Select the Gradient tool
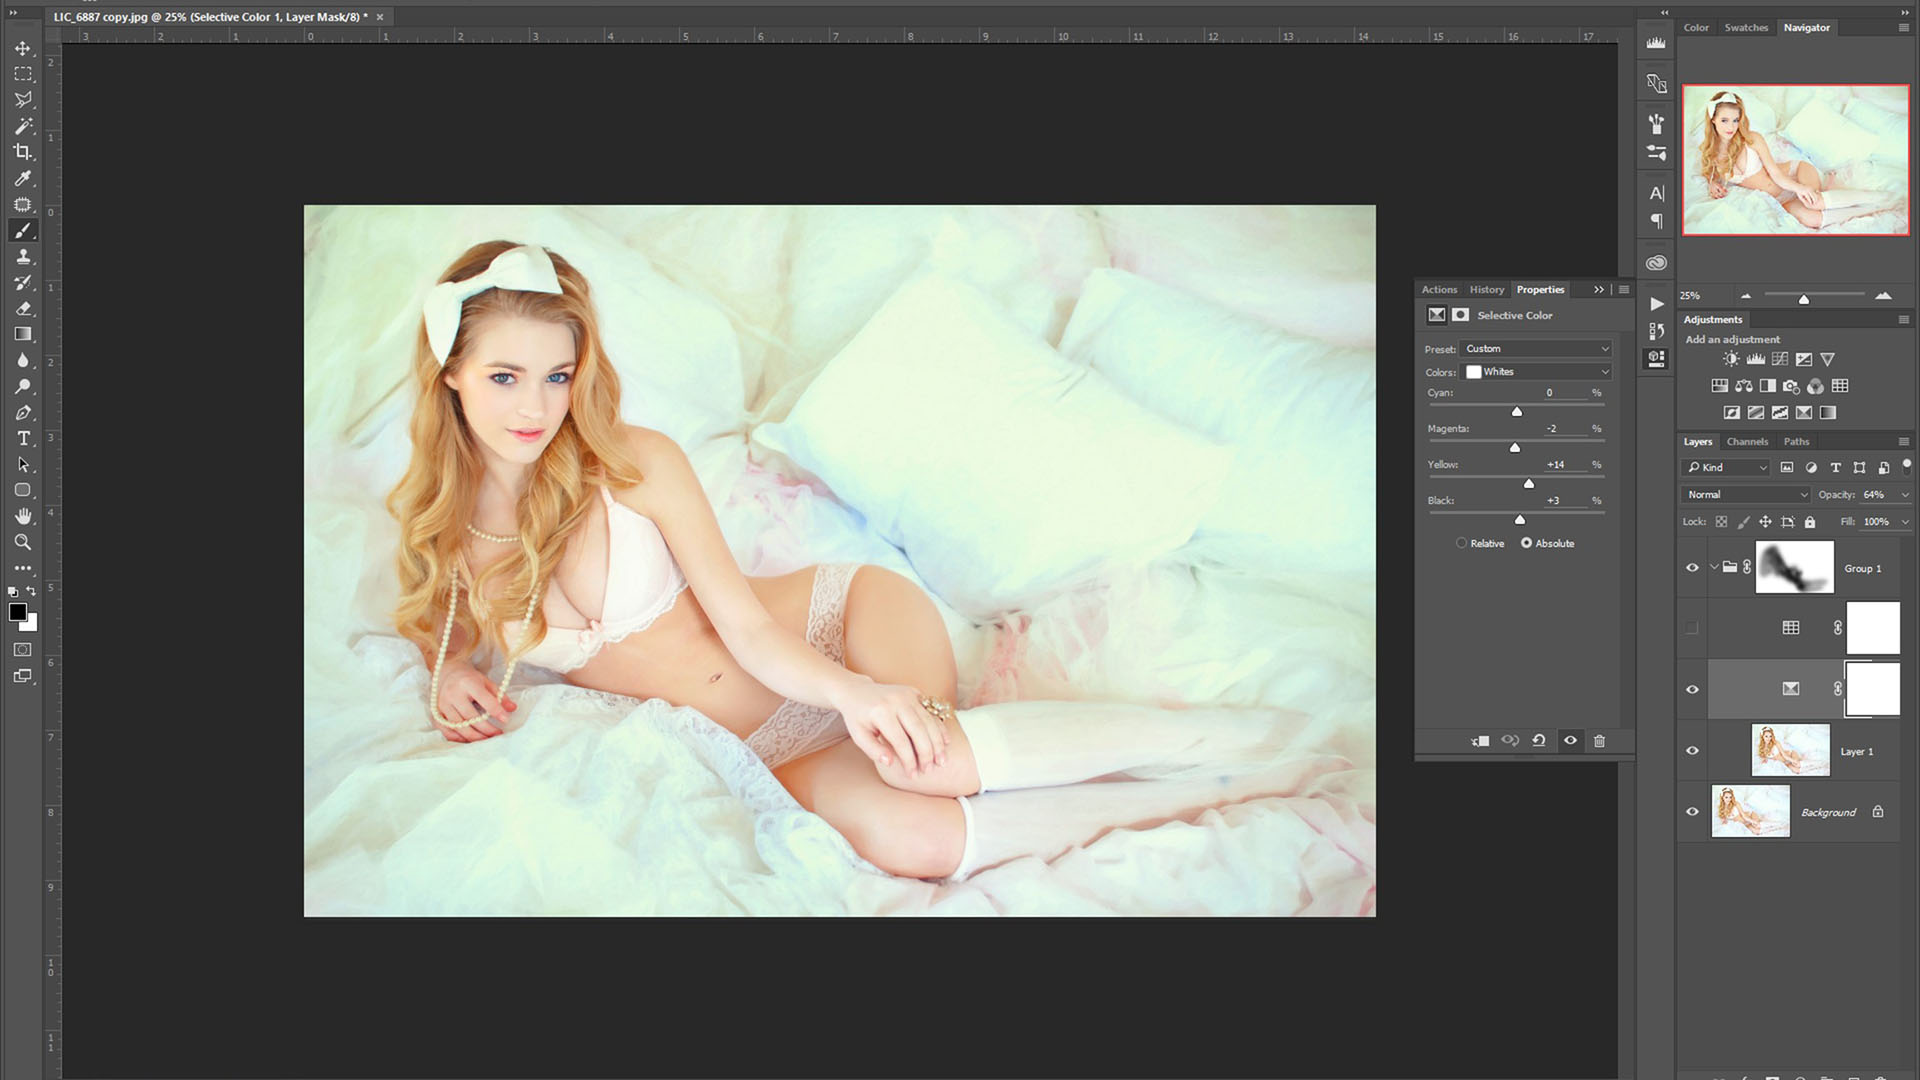The width and height of the screenshot is (1920, 1080). (x=23, y=334)
